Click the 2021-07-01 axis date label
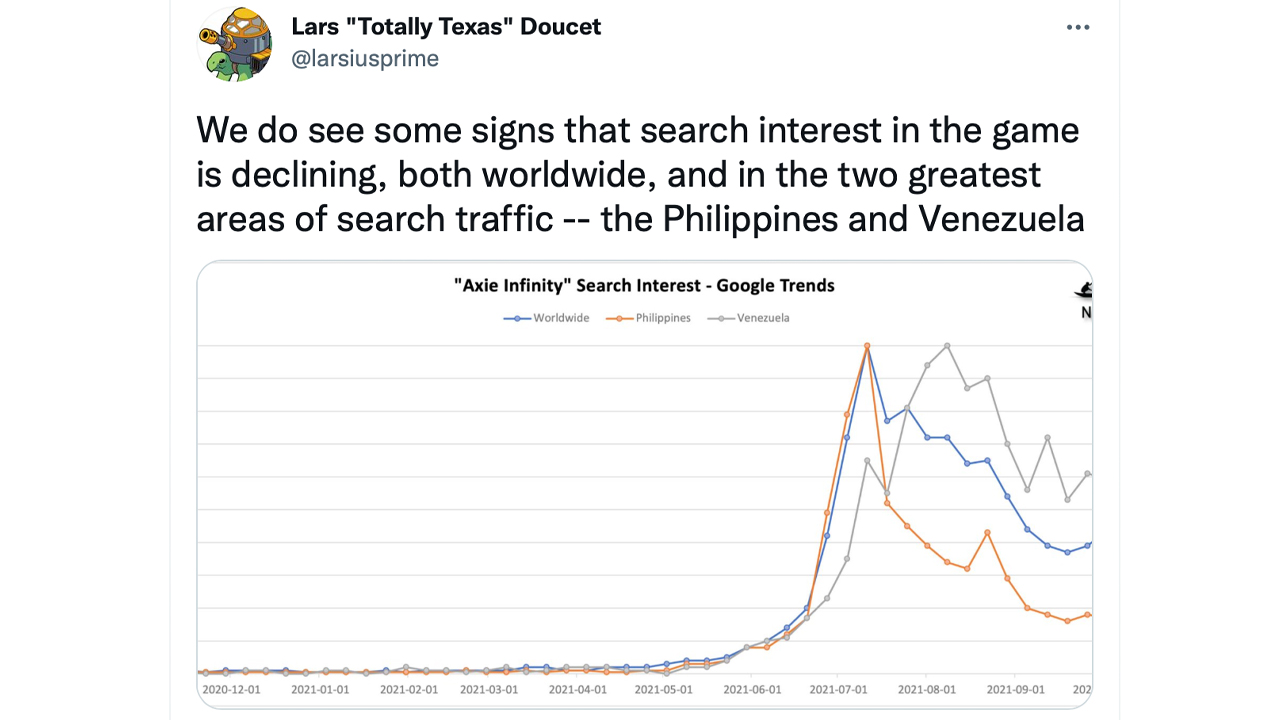1280x720 pixels. point(838,689)
